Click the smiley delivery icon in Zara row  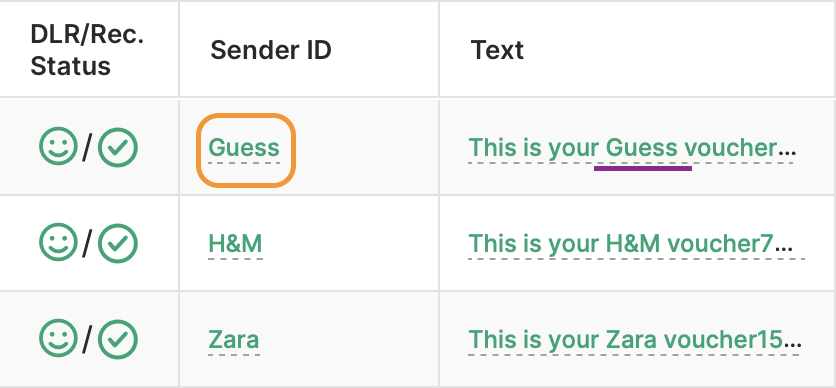[58, 338]
